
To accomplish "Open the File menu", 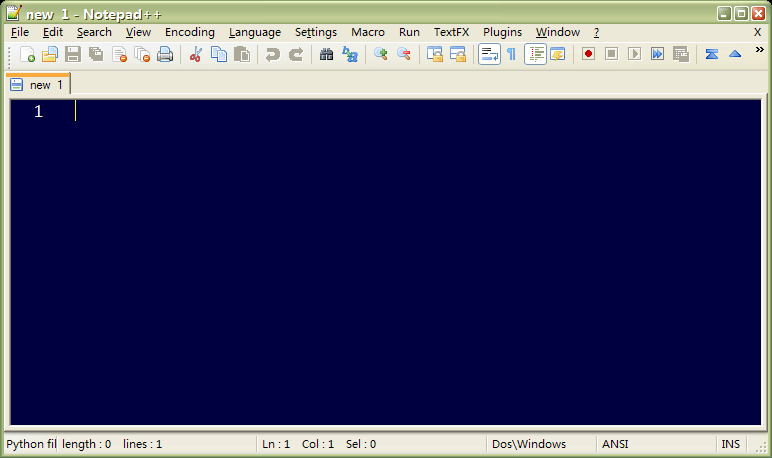I will [20, 32].
